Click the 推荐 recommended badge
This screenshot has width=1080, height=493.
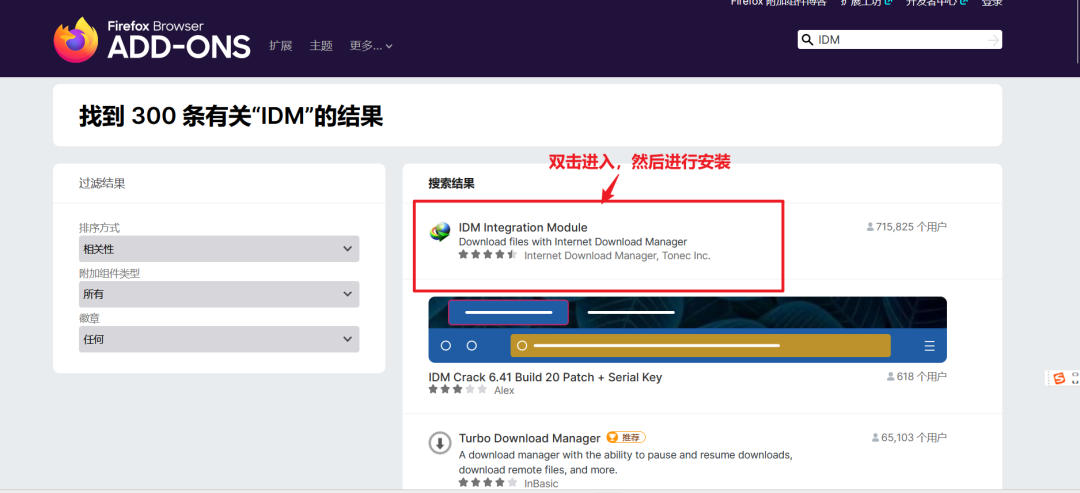[x=626, y=437]
